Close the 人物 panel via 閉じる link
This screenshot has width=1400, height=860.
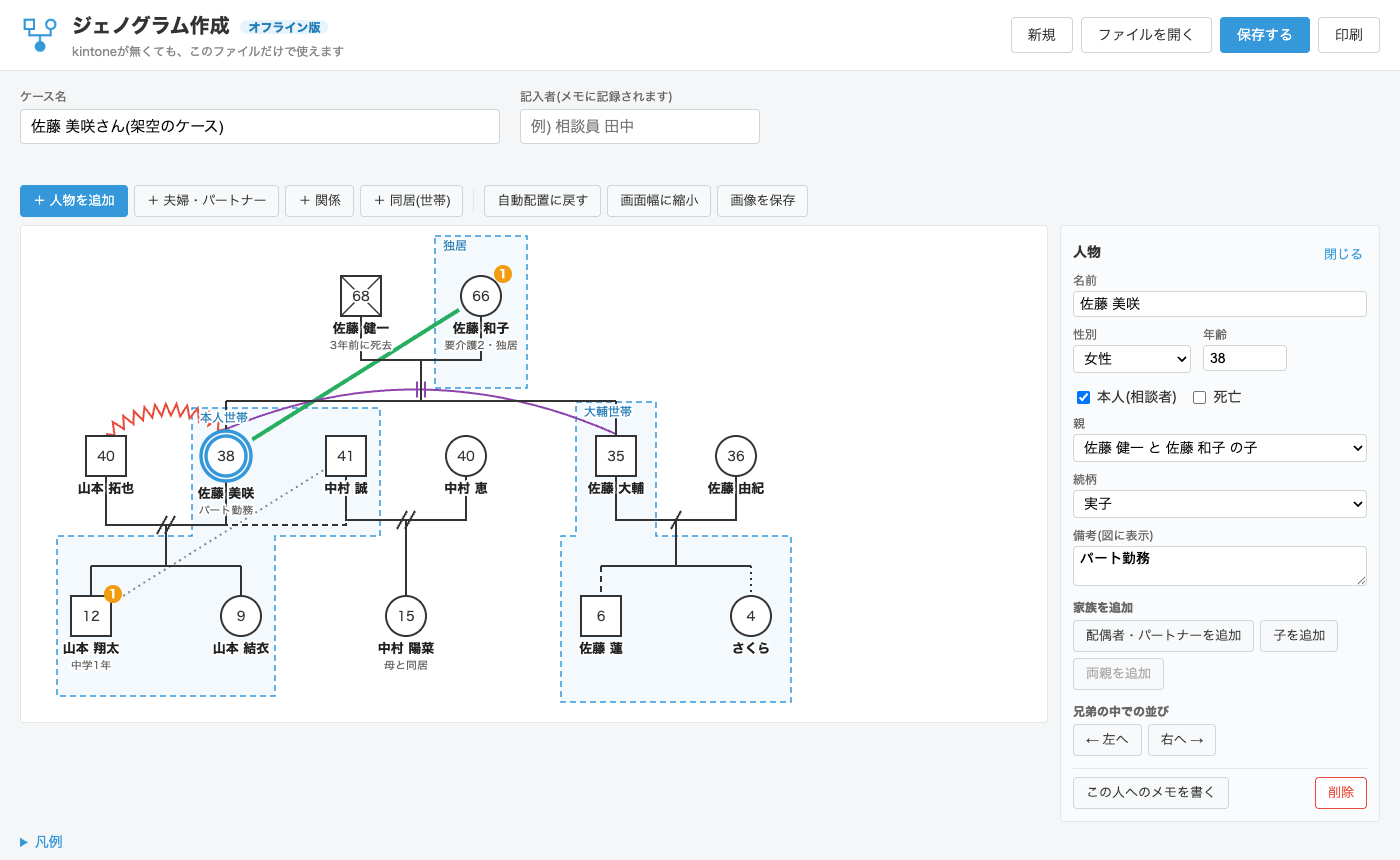point(1343,254)
